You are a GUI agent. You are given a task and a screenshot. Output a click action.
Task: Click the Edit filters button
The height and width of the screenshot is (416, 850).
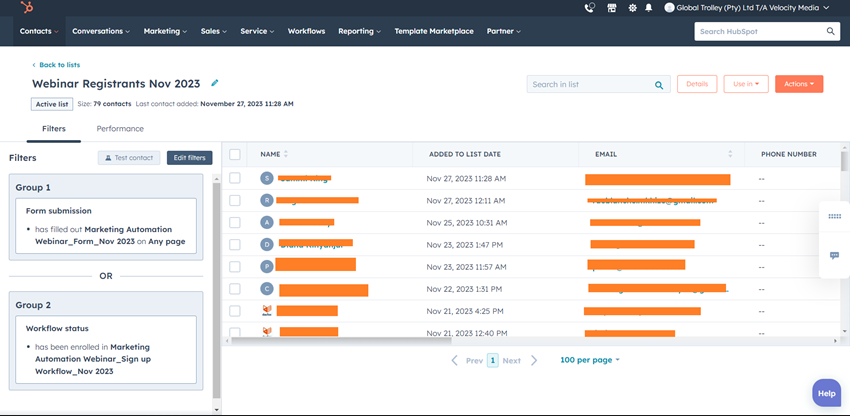coord(190,158)
